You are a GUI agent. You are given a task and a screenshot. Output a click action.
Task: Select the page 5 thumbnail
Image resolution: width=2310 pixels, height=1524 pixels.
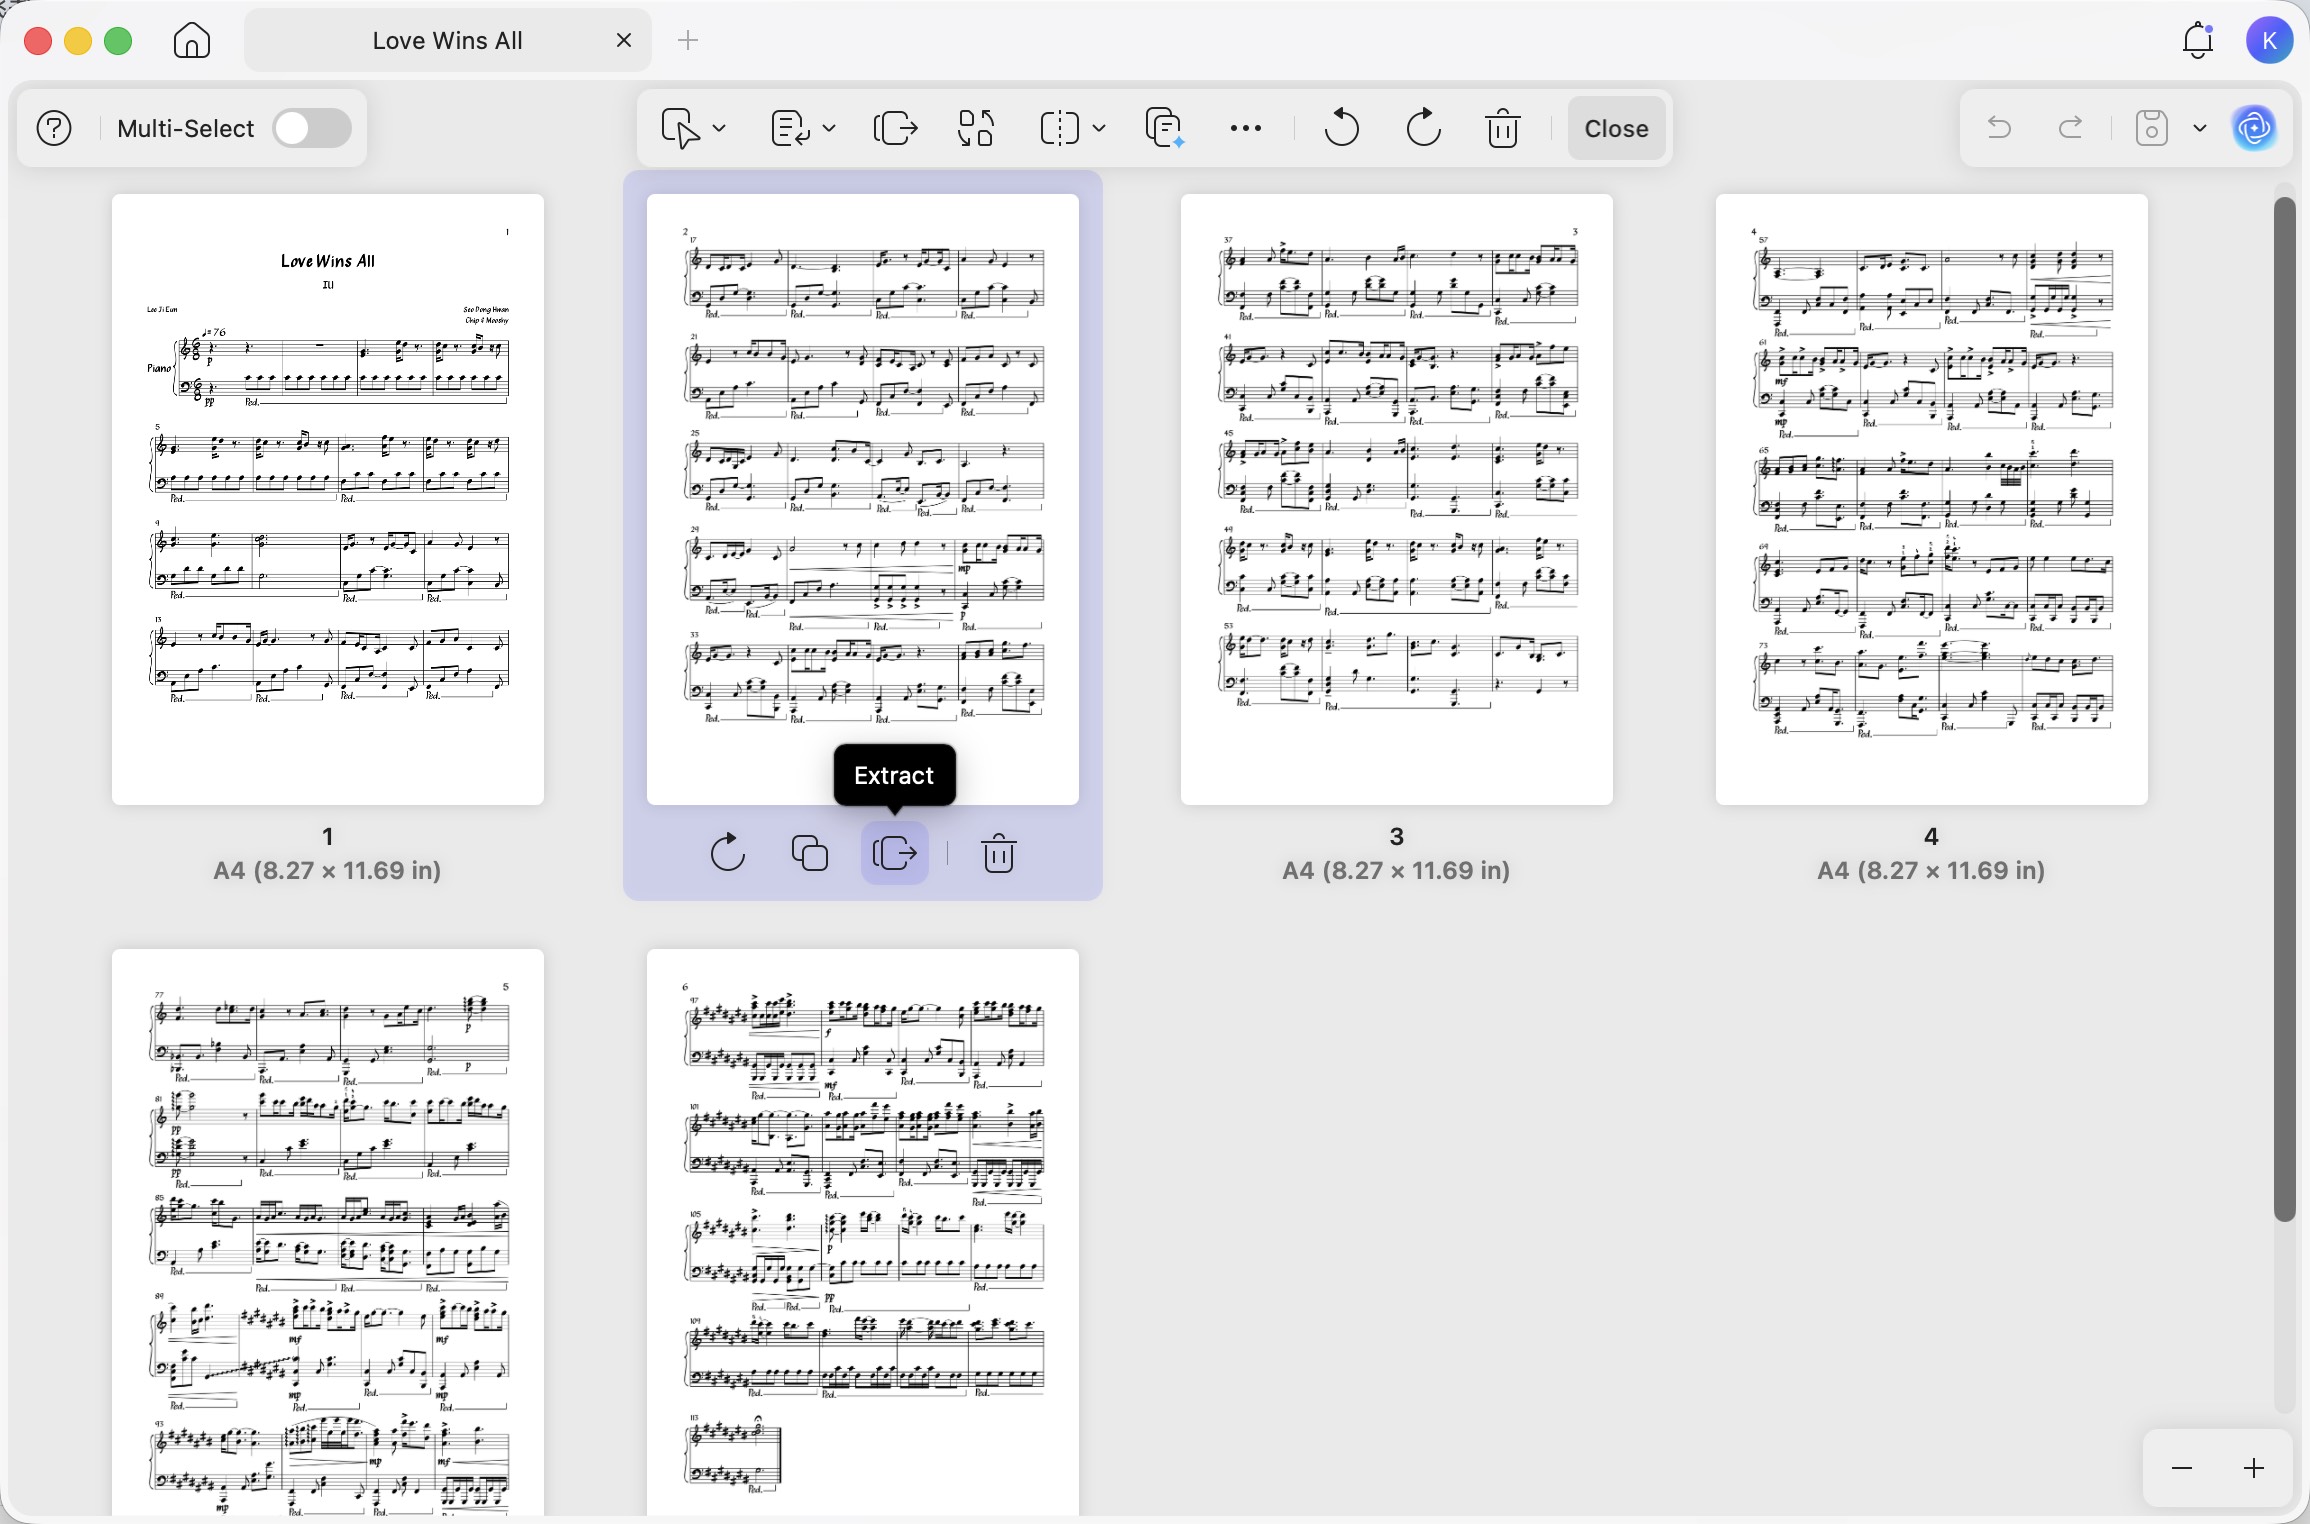(328, 1232)
